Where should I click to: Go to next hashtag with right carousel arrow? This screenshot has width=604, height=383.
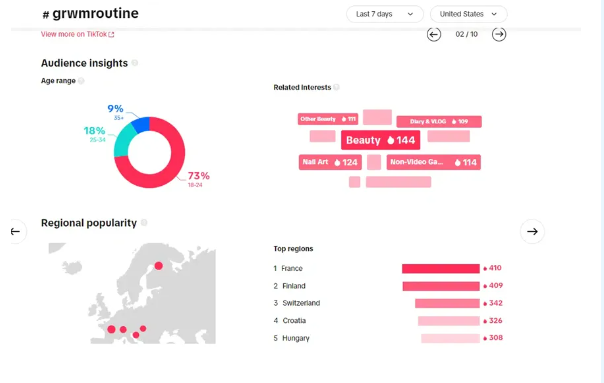[x=532, y=231]
